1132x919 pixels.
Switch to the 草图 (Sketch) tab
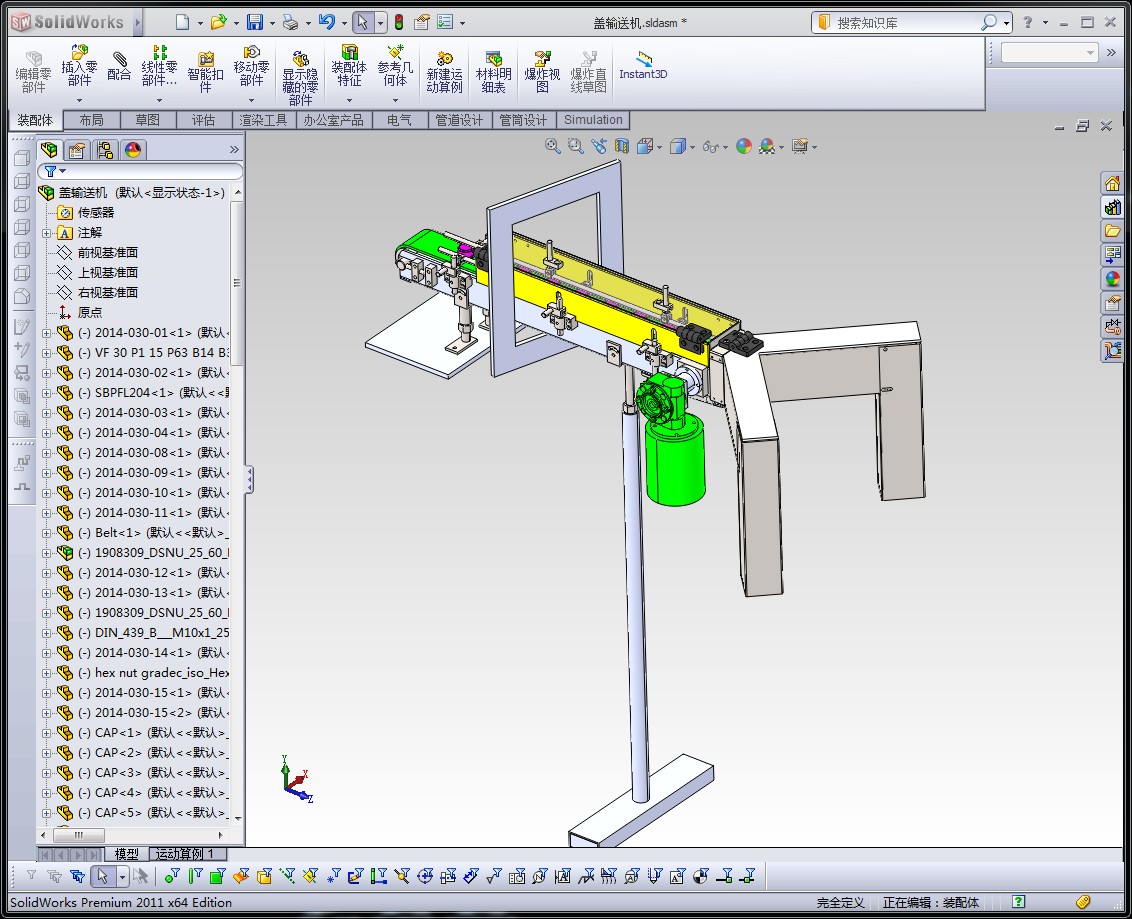pos(147,120)
